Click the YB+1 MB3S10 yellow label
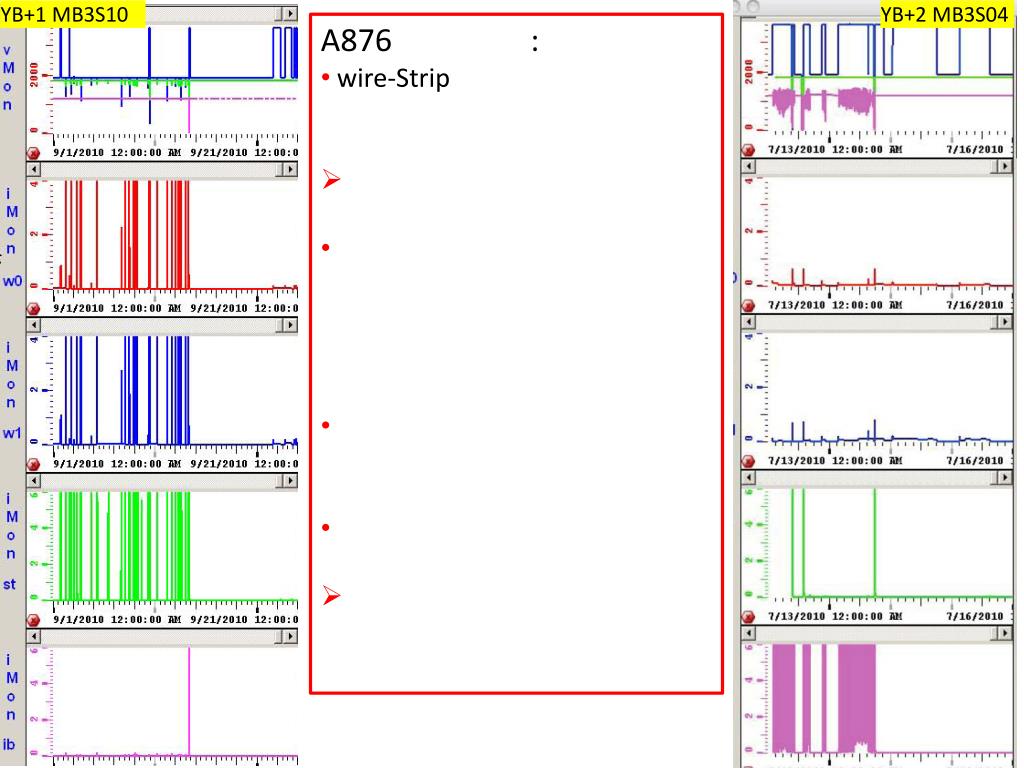Image resolution: width=1024 pixels, height=768 pixels. pos(72,14)
